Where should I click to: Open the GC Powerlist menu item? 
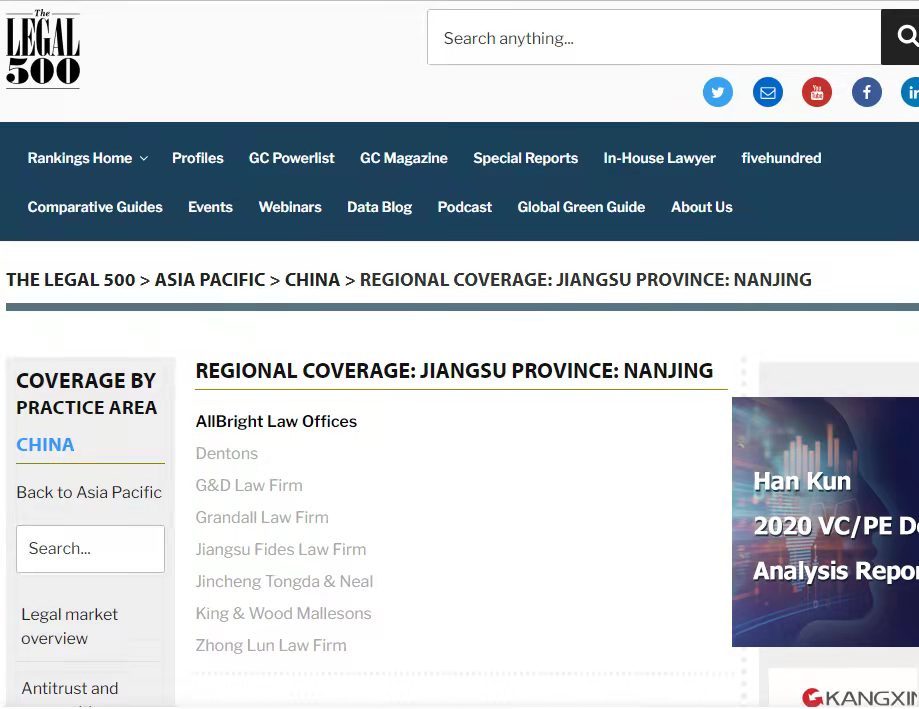tap(291, 158)
